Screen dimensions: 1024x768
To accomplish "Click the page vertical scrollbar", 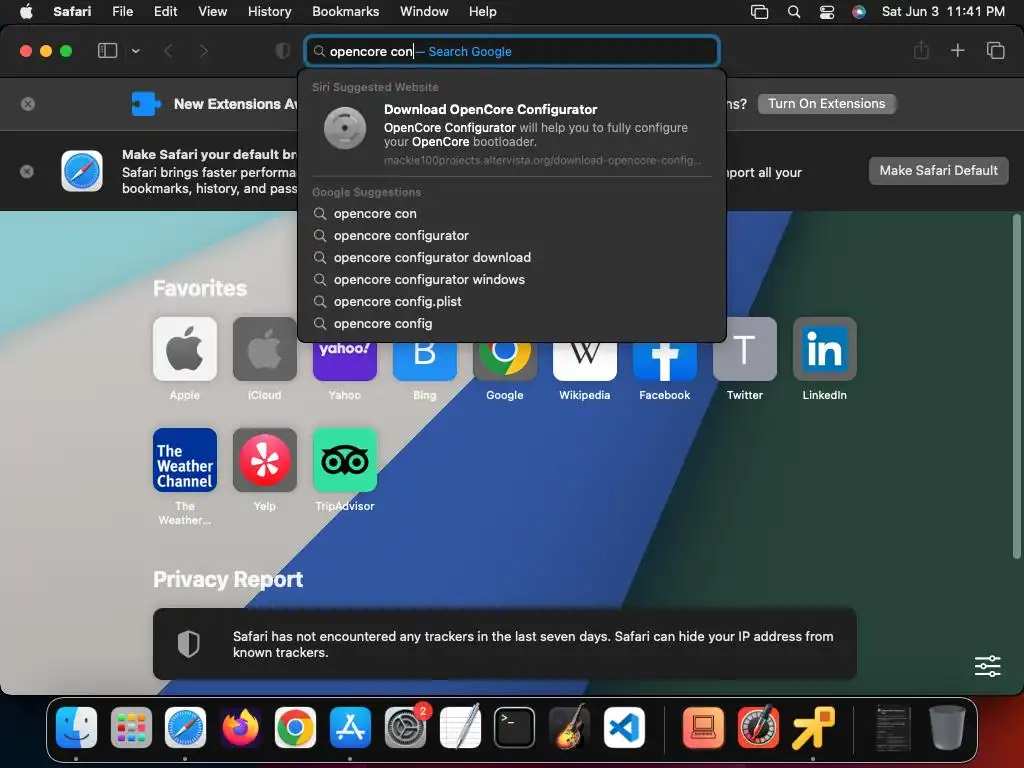I will coord(1016,386).
